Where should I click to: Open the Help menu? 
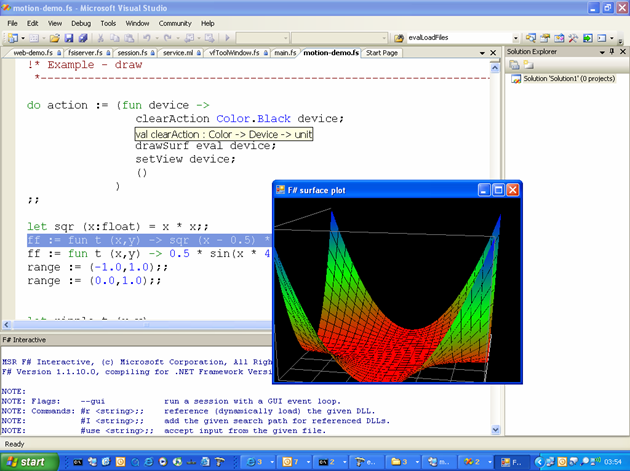[x=208, y=23]
